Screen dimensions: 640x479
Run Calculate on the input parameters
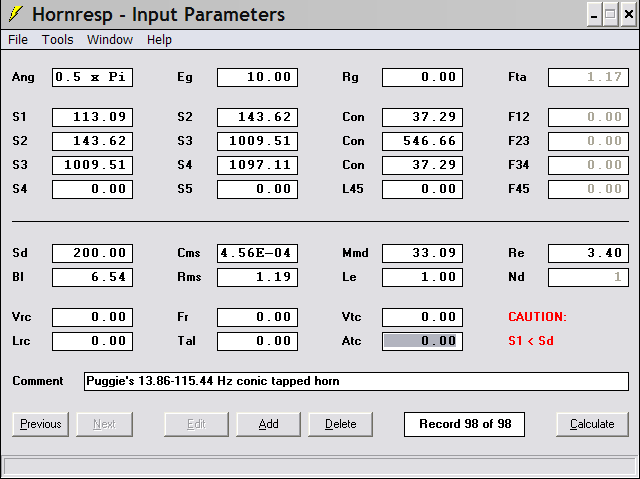pos(592,424)
